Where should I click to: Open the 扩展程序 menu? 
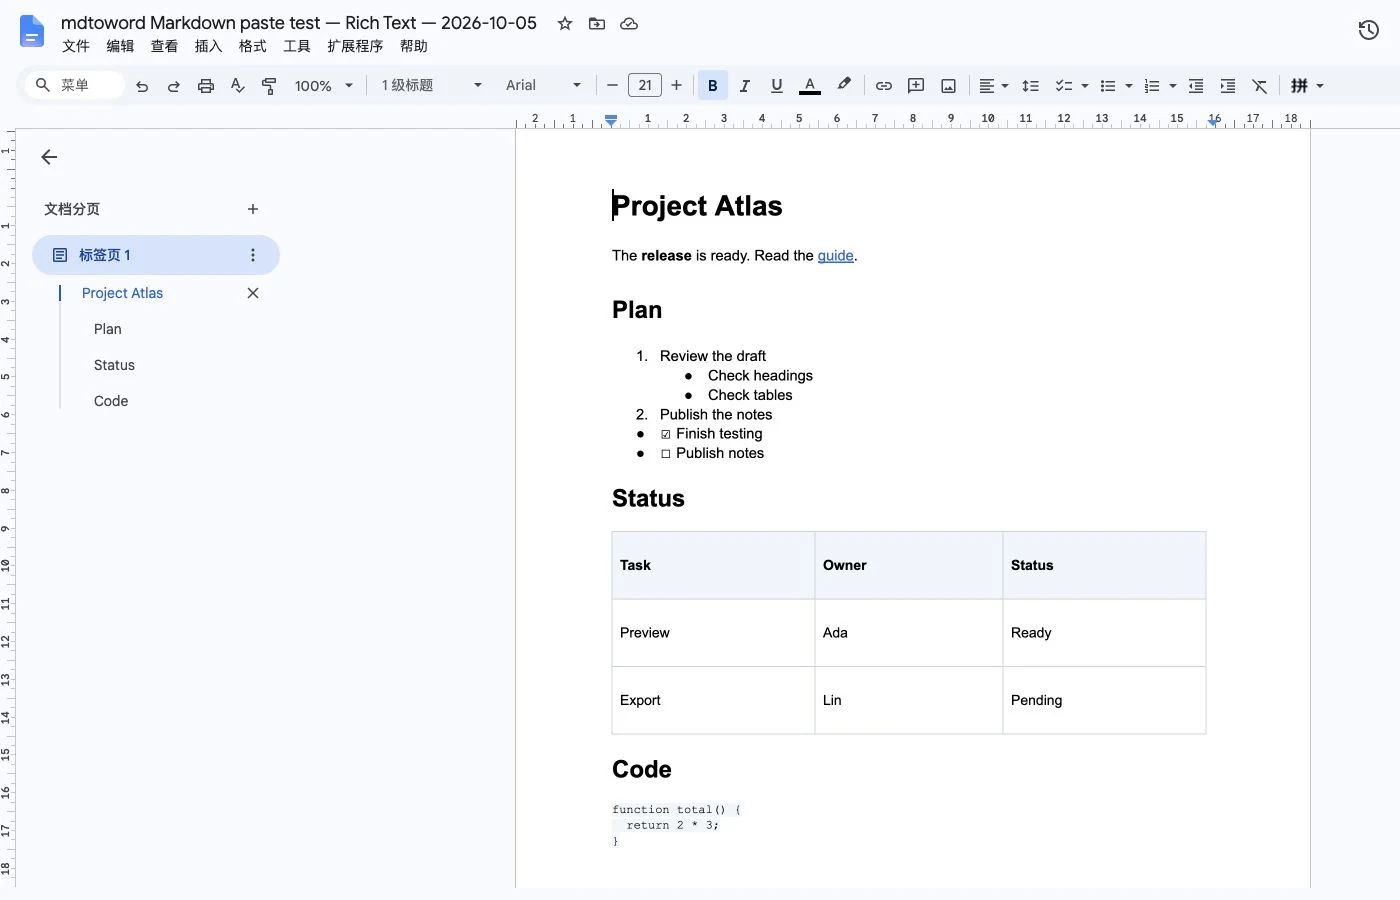tap(355, 46)
